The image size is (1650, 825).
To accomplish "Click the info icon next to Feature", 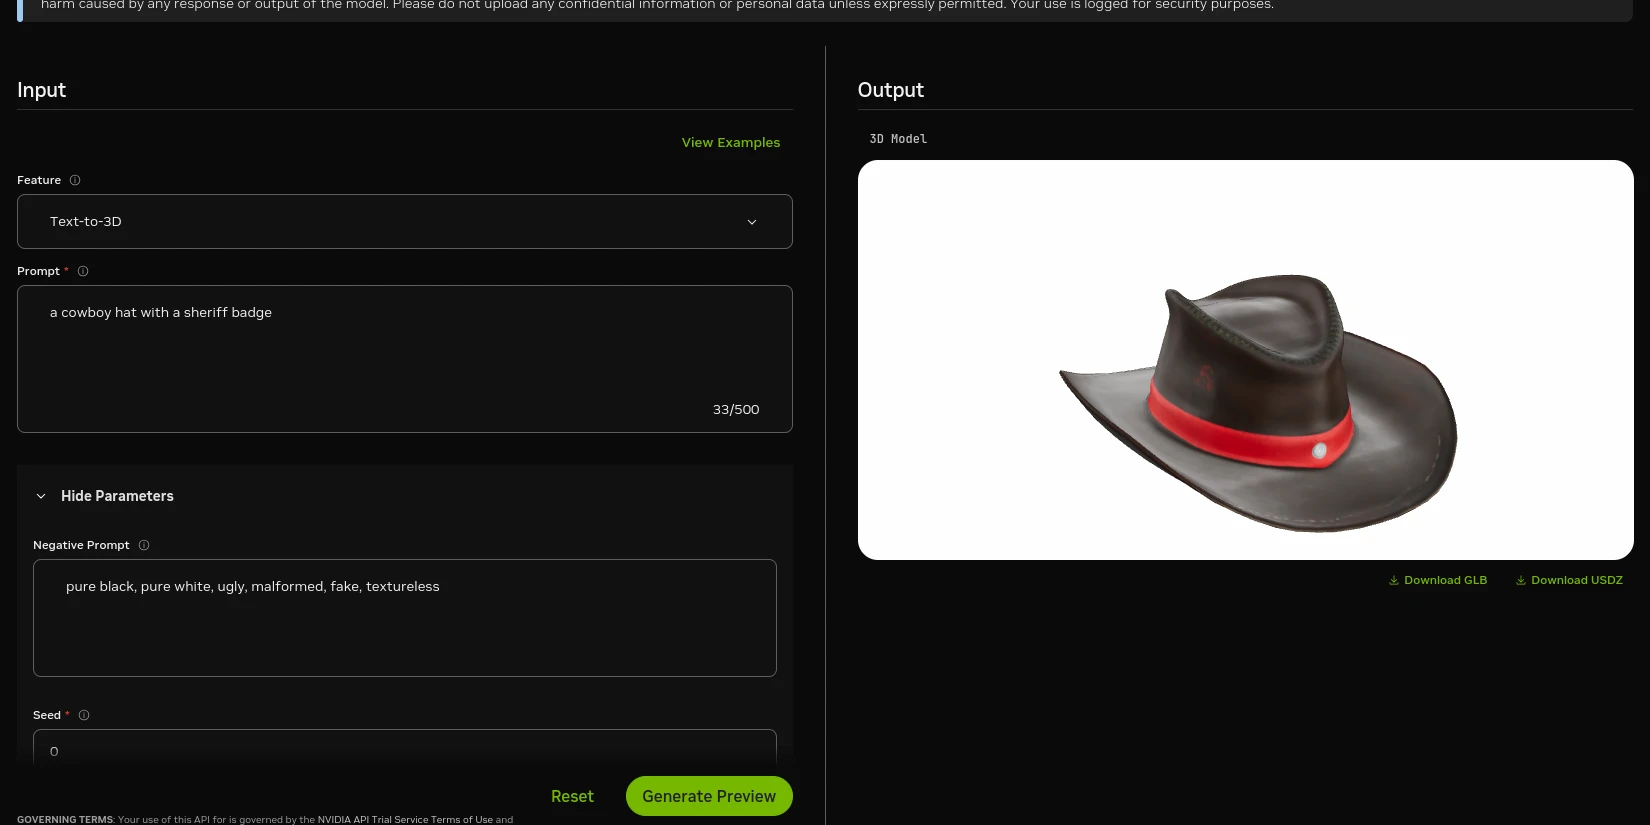I will coord(75,180).
